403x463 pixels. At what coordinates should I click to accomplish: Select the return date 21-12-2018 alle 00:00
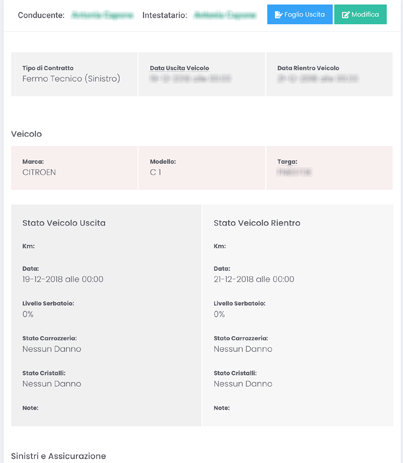[254, 279]
